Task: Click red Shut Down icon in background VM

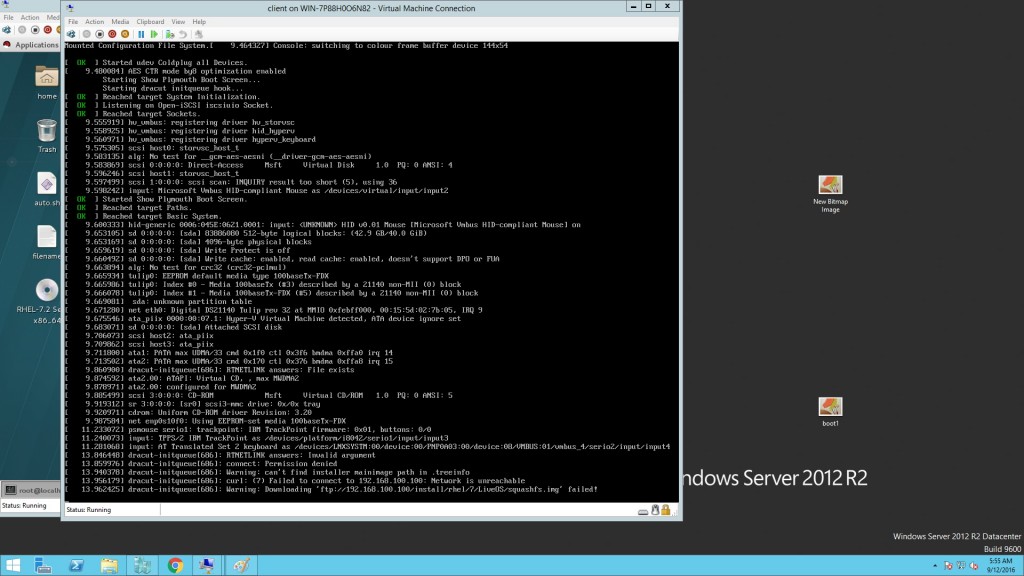Action: click(x=48, y=30)
